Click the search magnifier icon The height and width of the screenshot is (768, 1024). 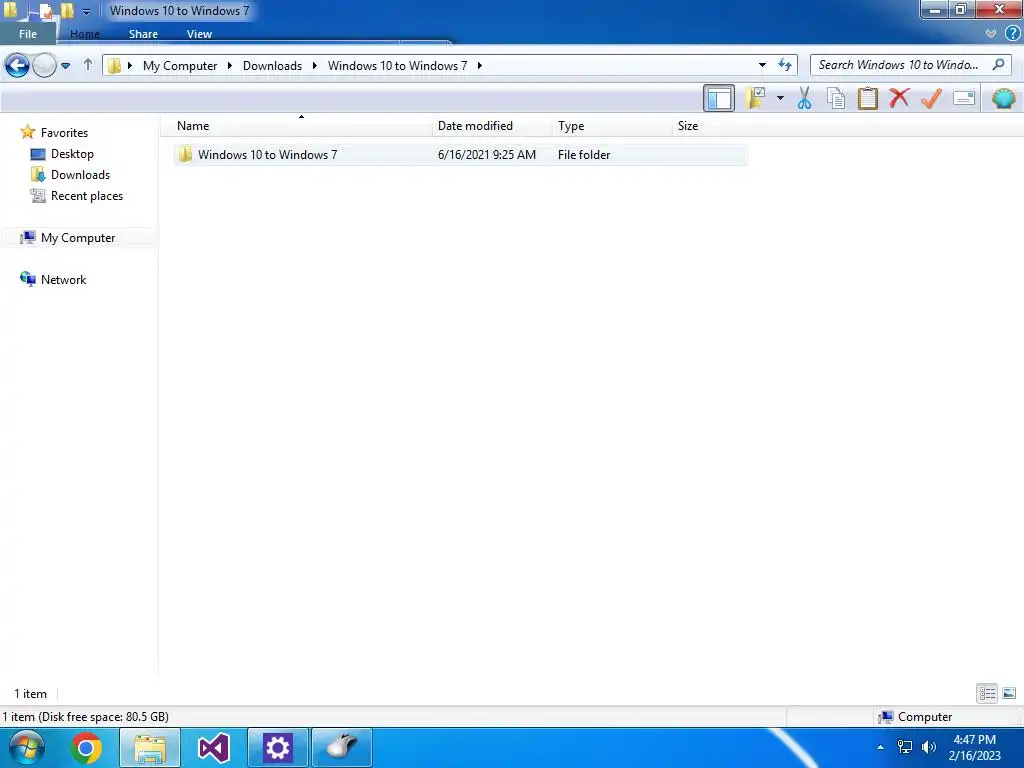(x=998, y=65)
